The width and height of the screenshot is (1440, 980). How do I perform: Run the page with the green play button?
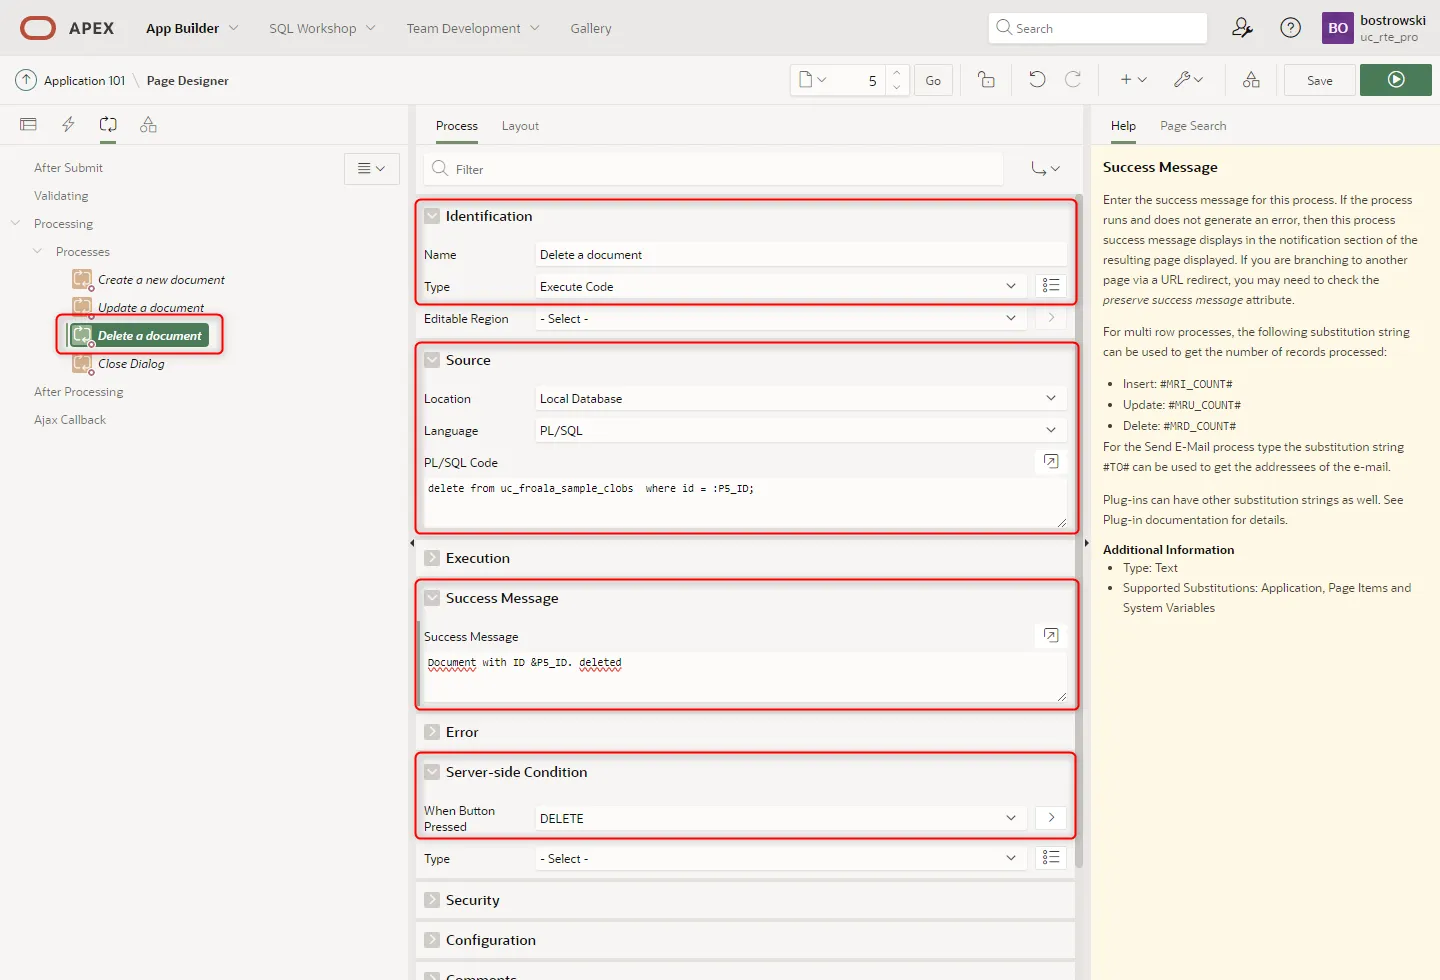coord(1396,80)
